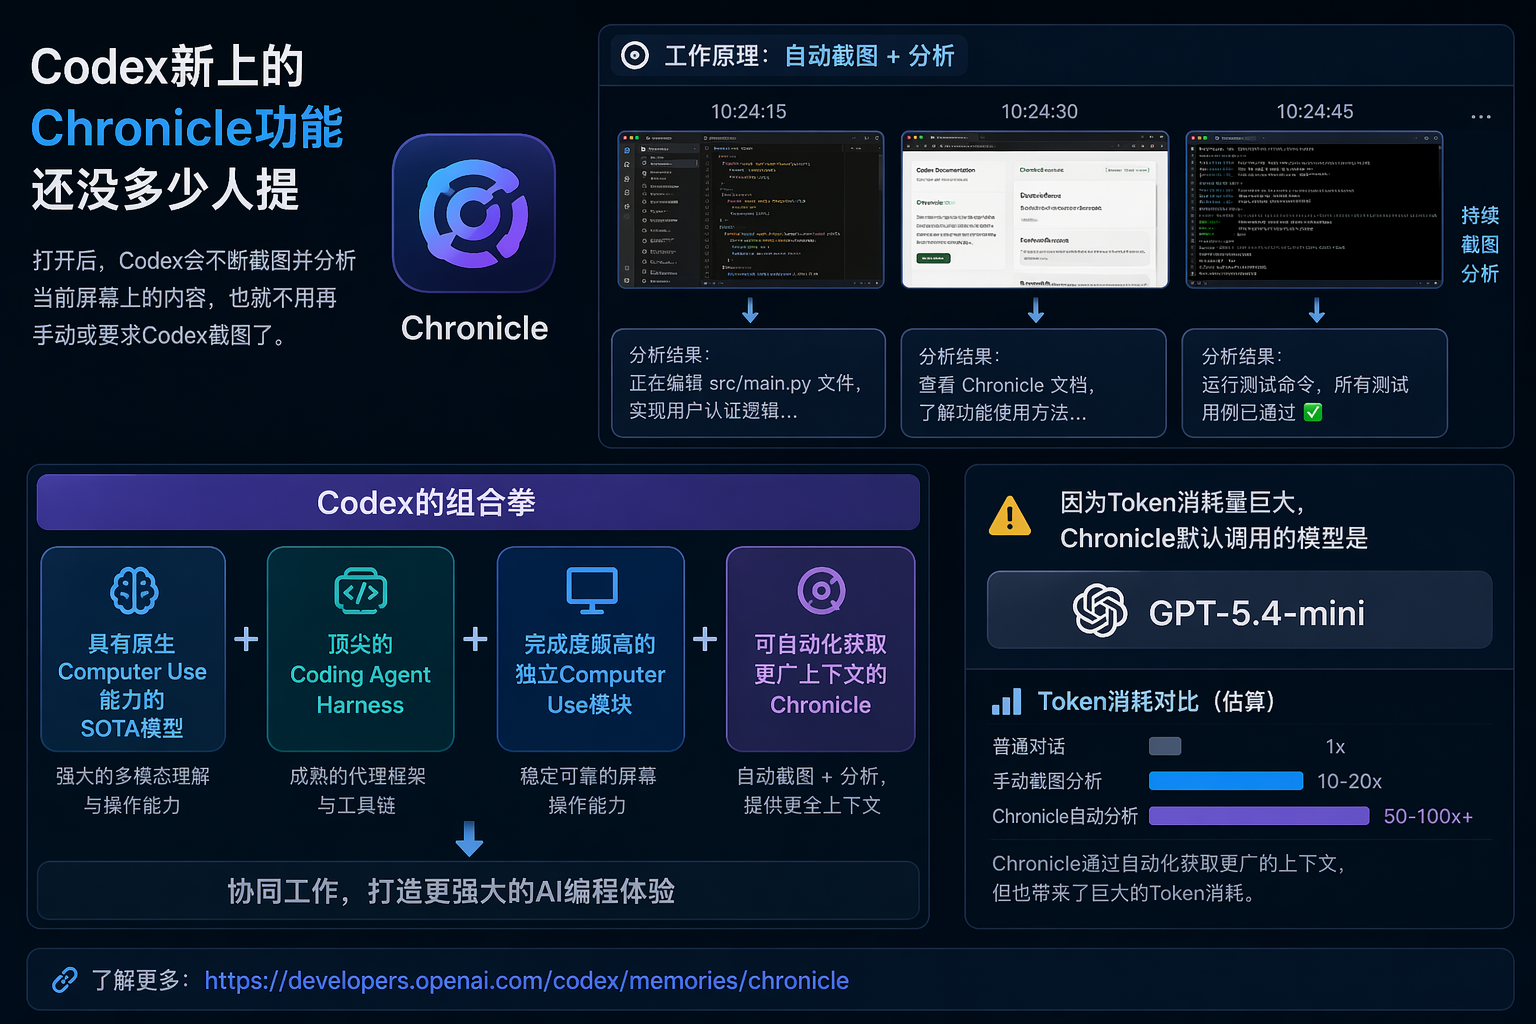Click the Chronicle自动分析 row label
The image size is (1536, 1024).
click(x=1065, y=816)
